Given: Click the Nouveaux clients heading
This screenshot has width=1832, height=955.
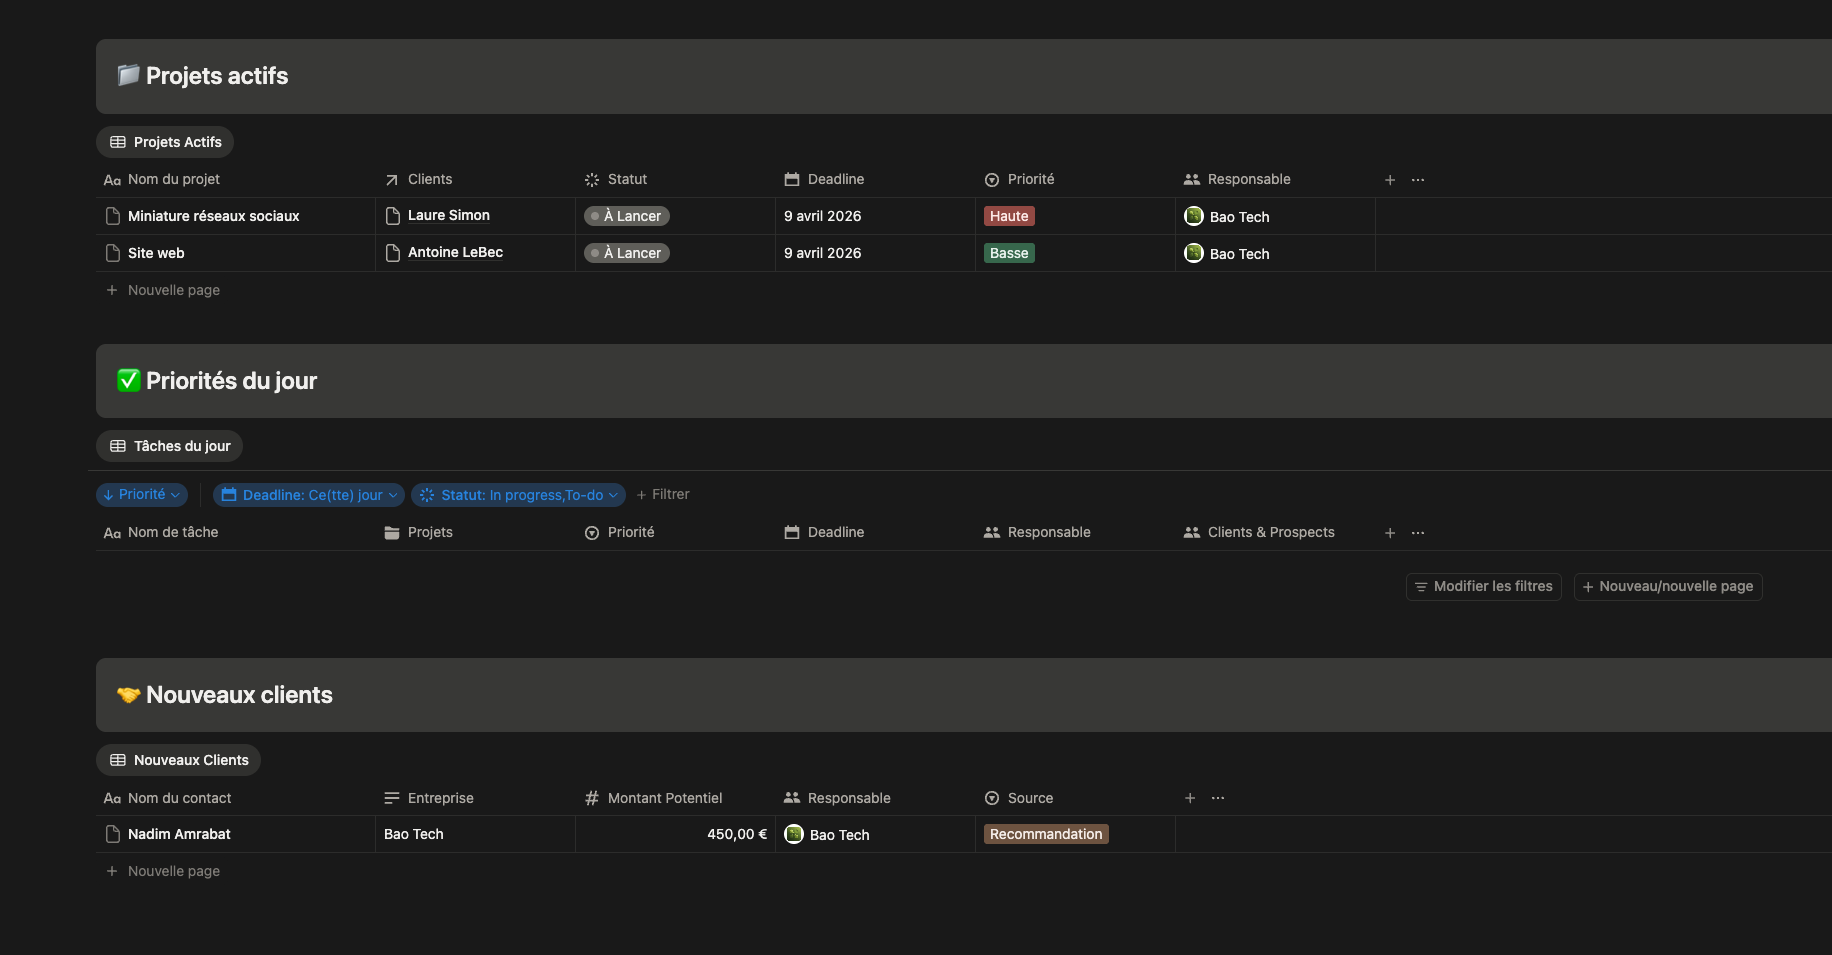Looking at the screenshot, I should point(239,695).
